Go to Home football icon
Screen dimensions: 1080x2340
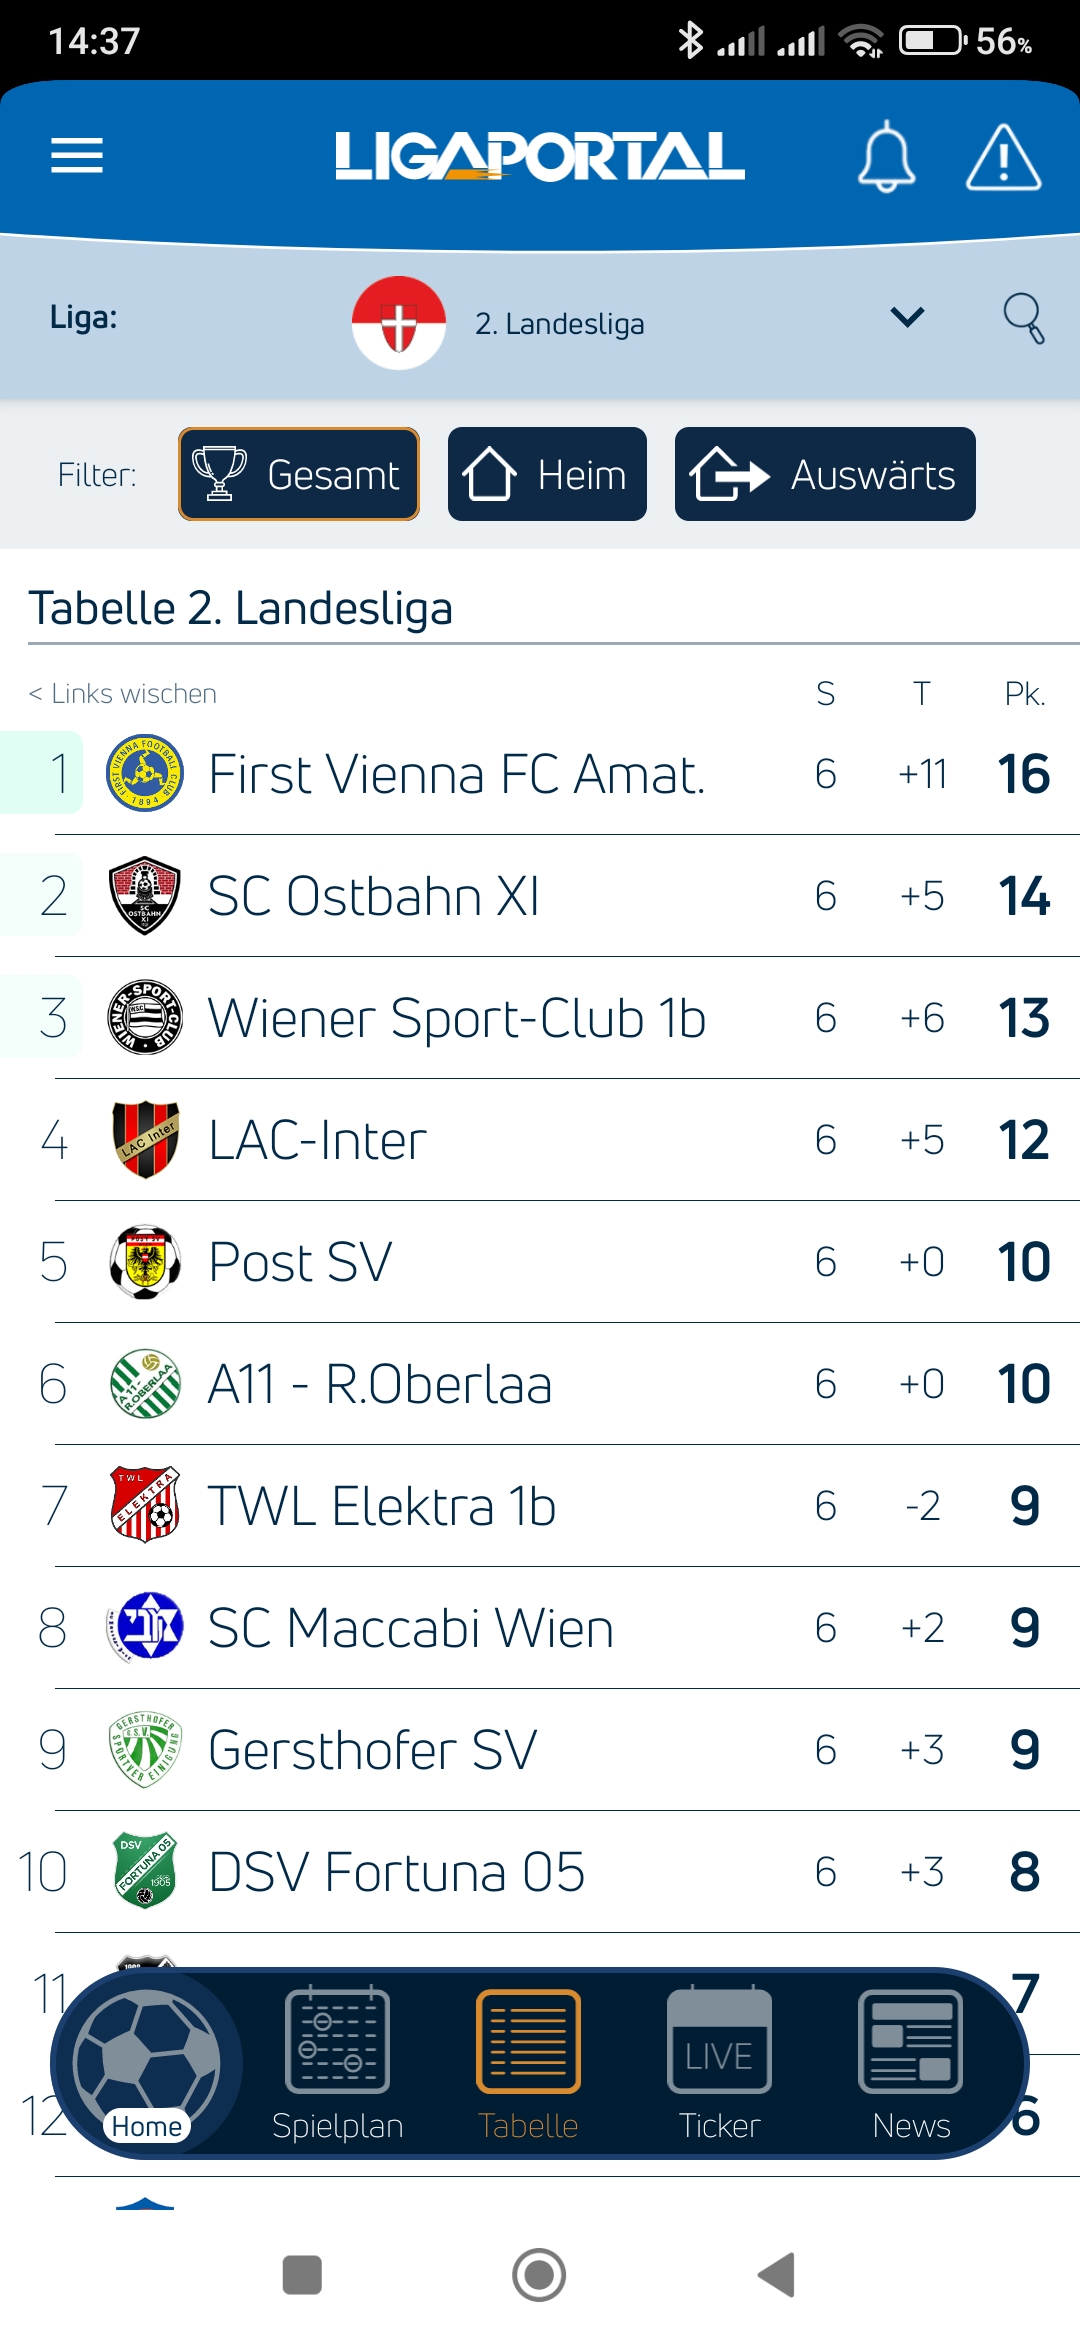[x=147, y=2064]
